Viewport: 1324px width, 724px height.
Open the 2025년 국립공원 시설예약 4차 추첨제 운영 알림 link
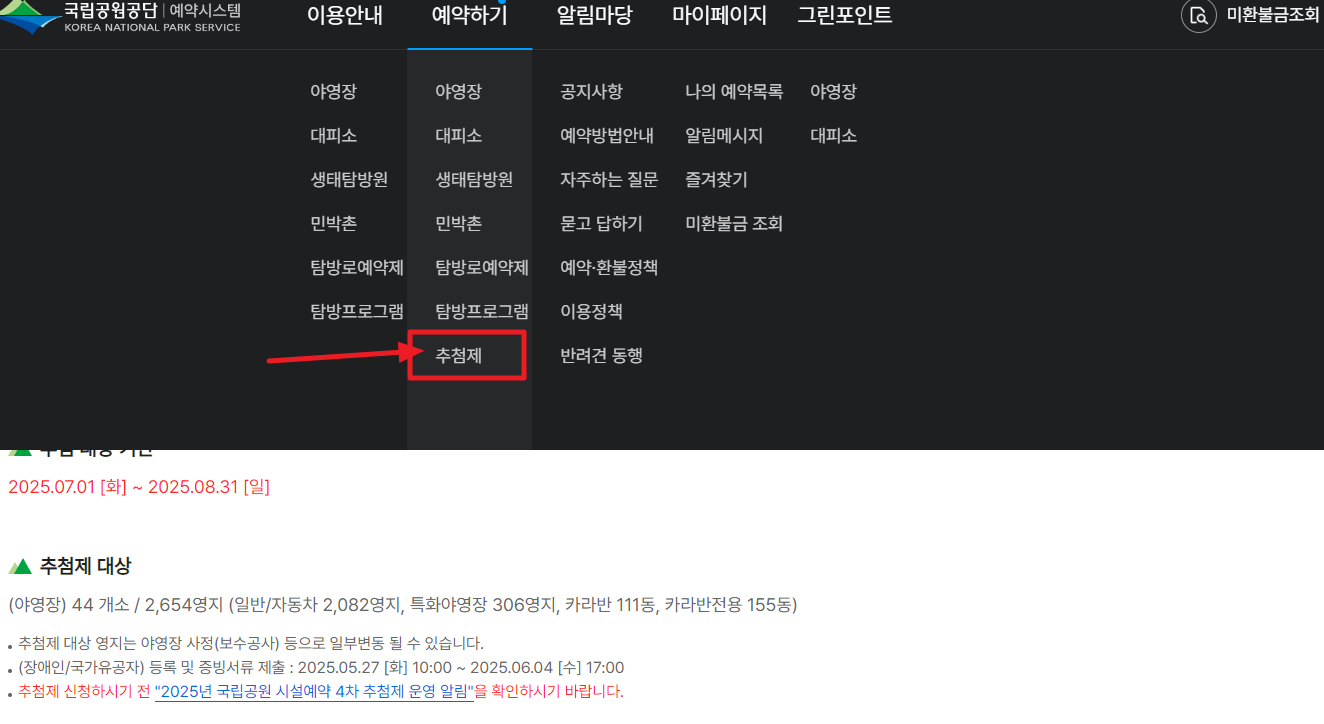(x=314, y=692)
